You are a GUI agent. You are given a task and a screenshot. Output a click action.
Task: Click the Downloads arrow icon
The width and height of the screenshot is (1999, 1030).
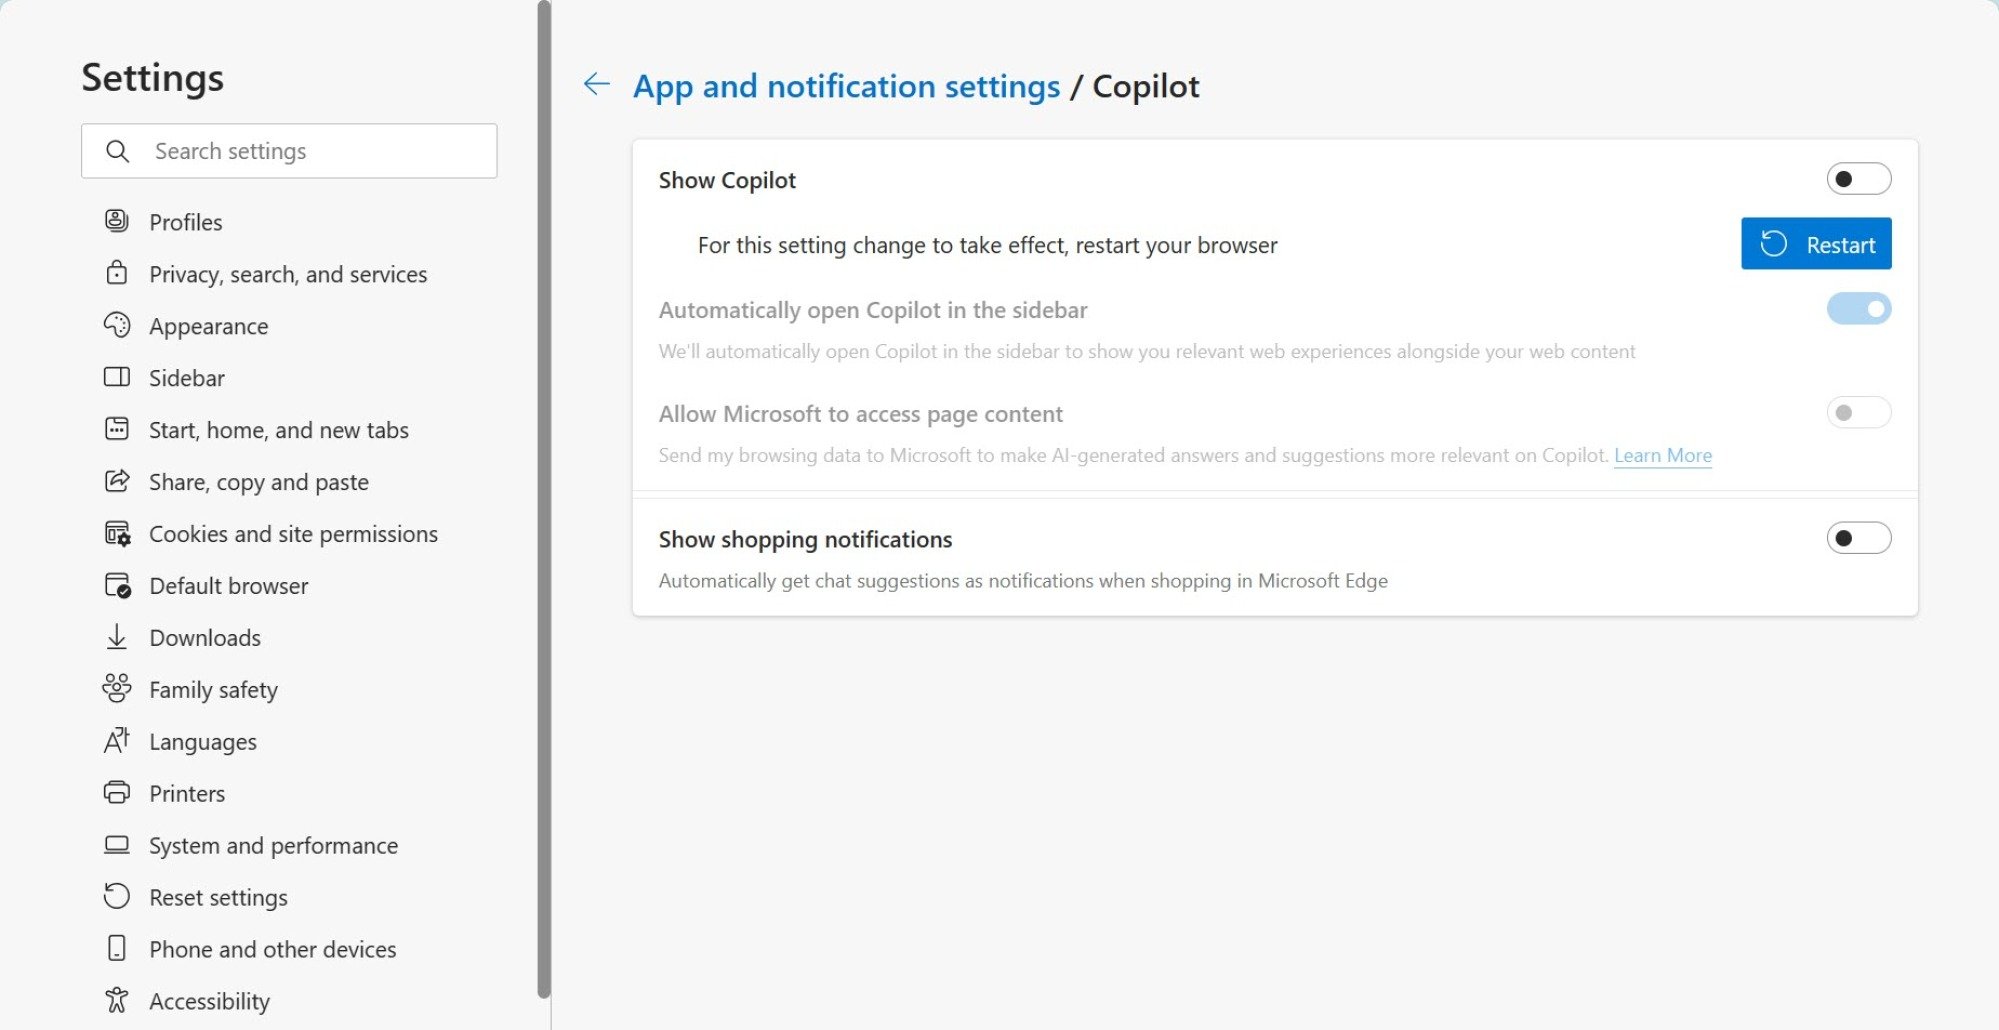tap(117, 637)
